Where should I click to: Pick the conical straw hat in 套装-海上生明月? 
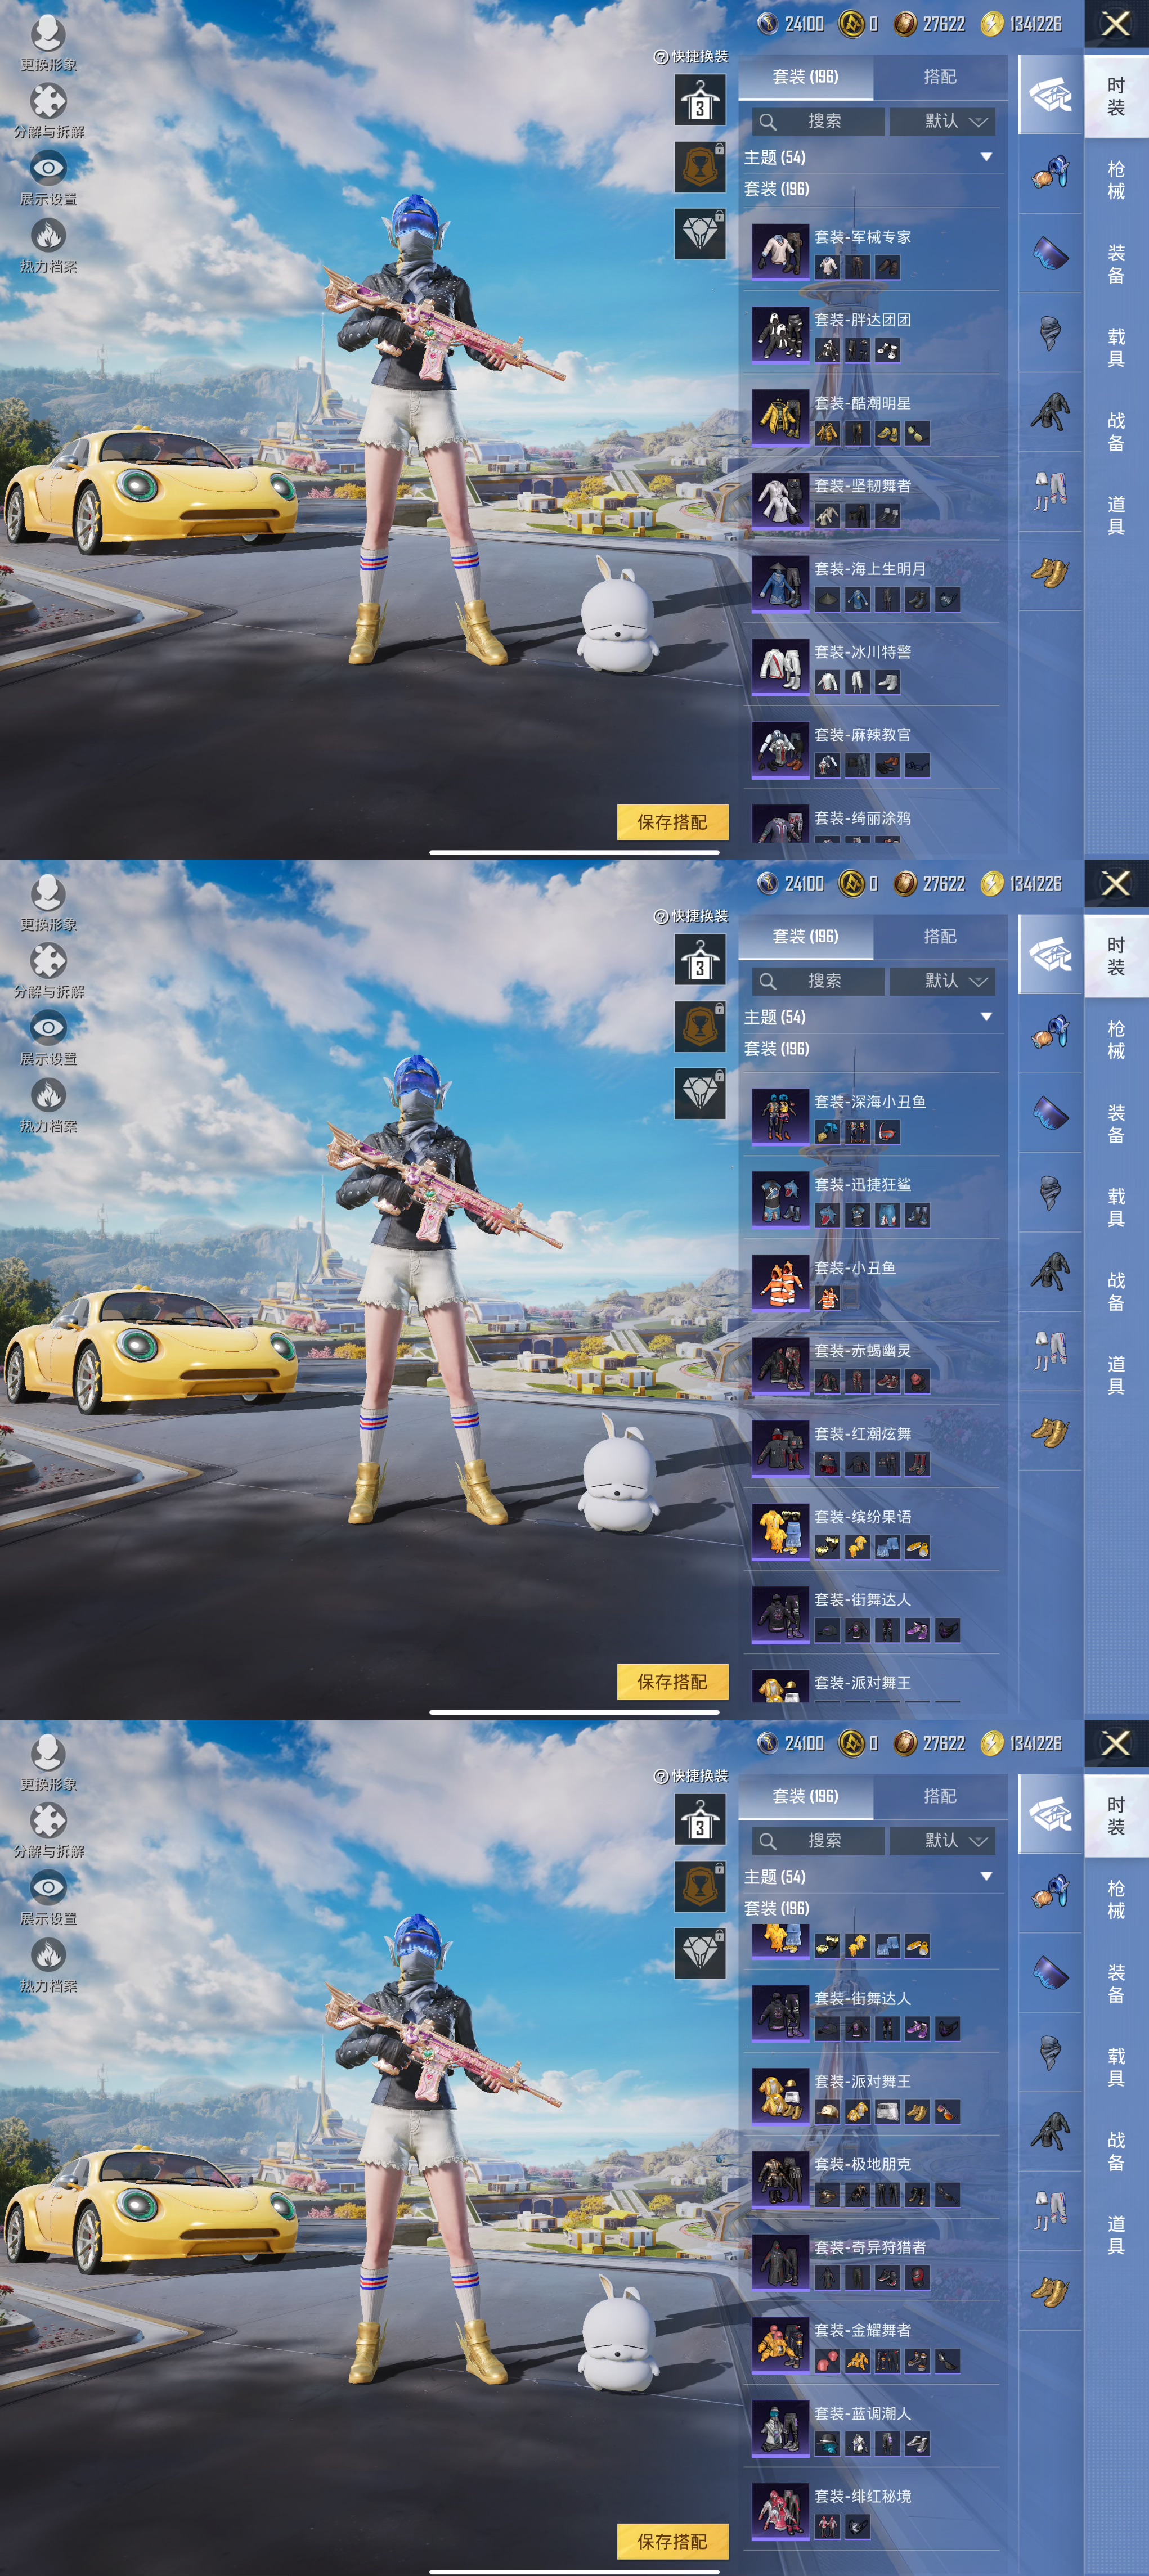click(827, 599)
